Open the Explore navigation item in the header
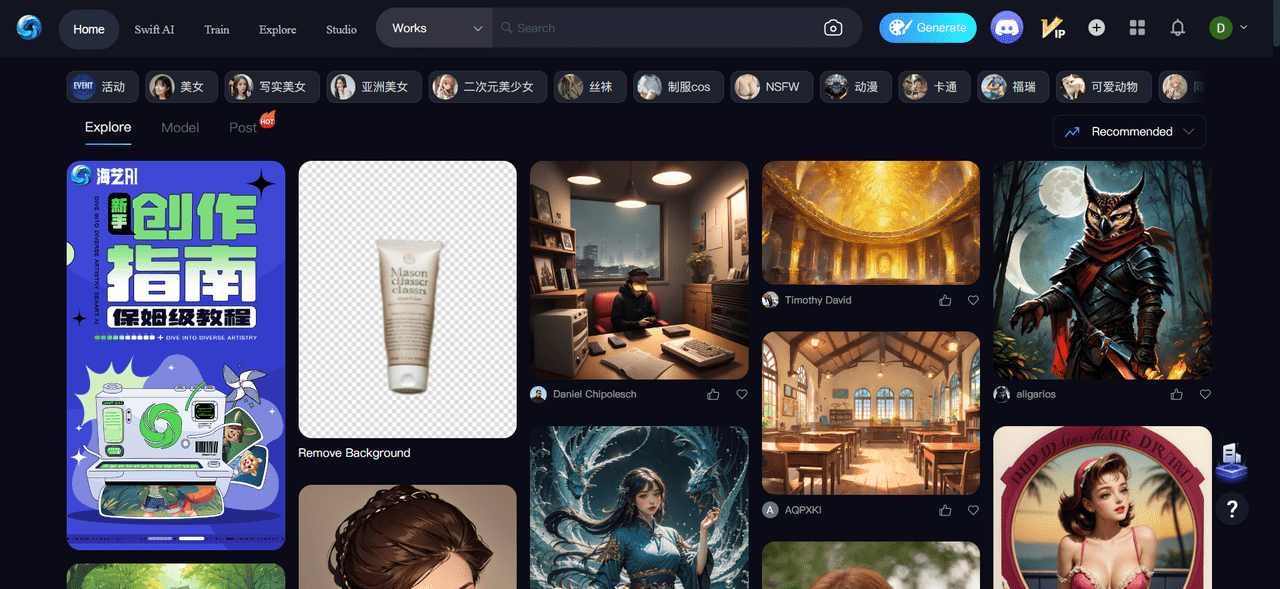 (x=277, y=29)
